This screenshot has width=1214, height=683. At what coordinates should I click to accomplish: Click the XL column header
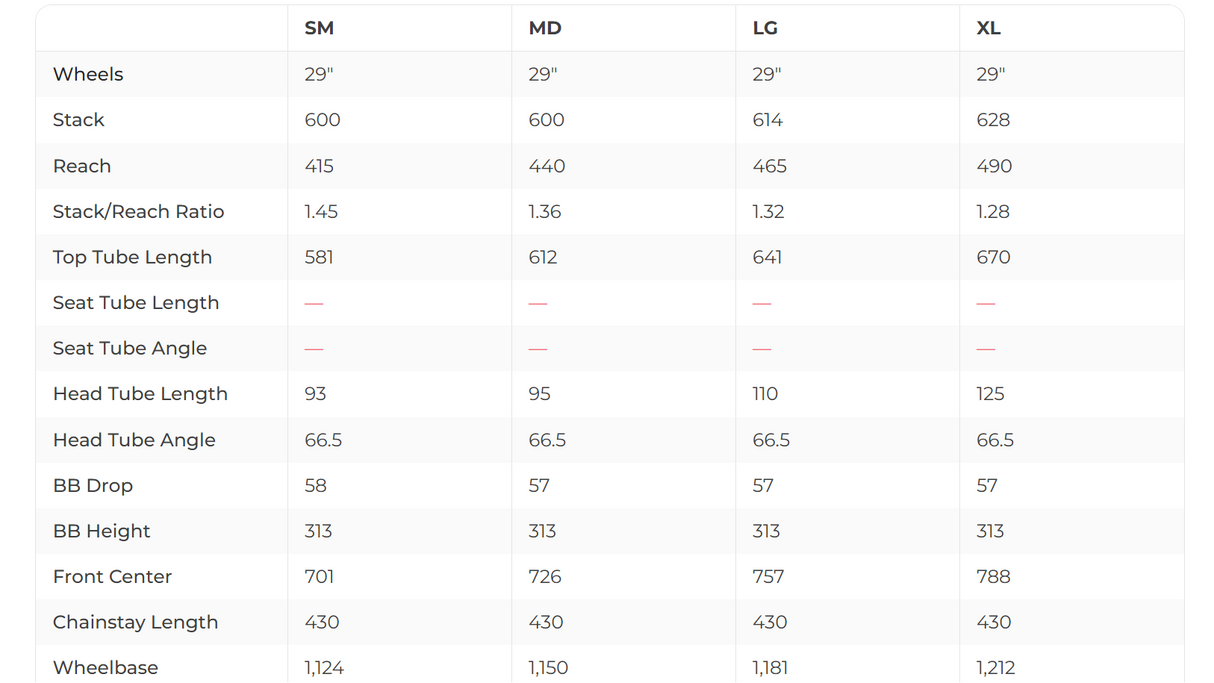988,28
